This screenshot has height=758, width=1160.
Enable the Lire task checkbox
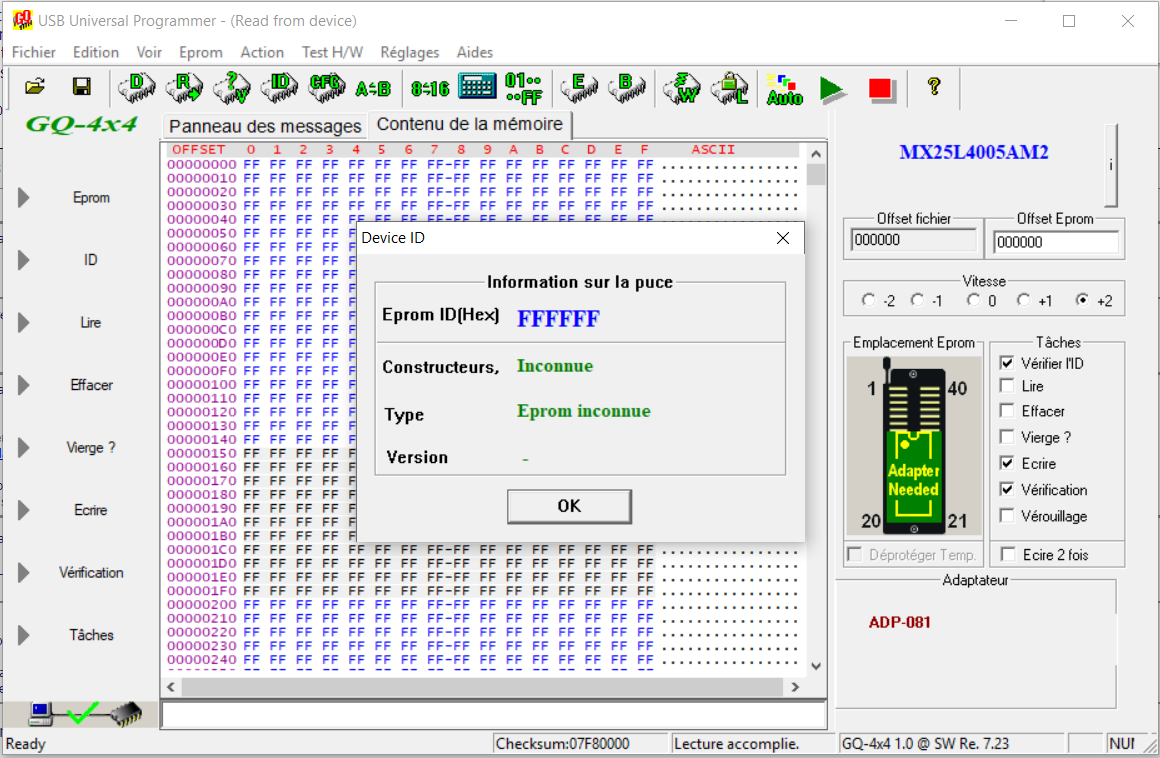click(x=1007, y=386)
